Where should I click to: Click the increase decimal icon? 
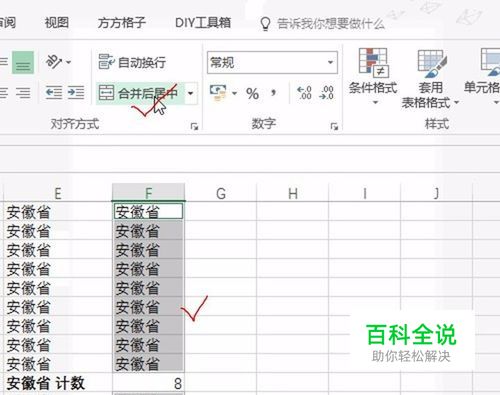304,93
